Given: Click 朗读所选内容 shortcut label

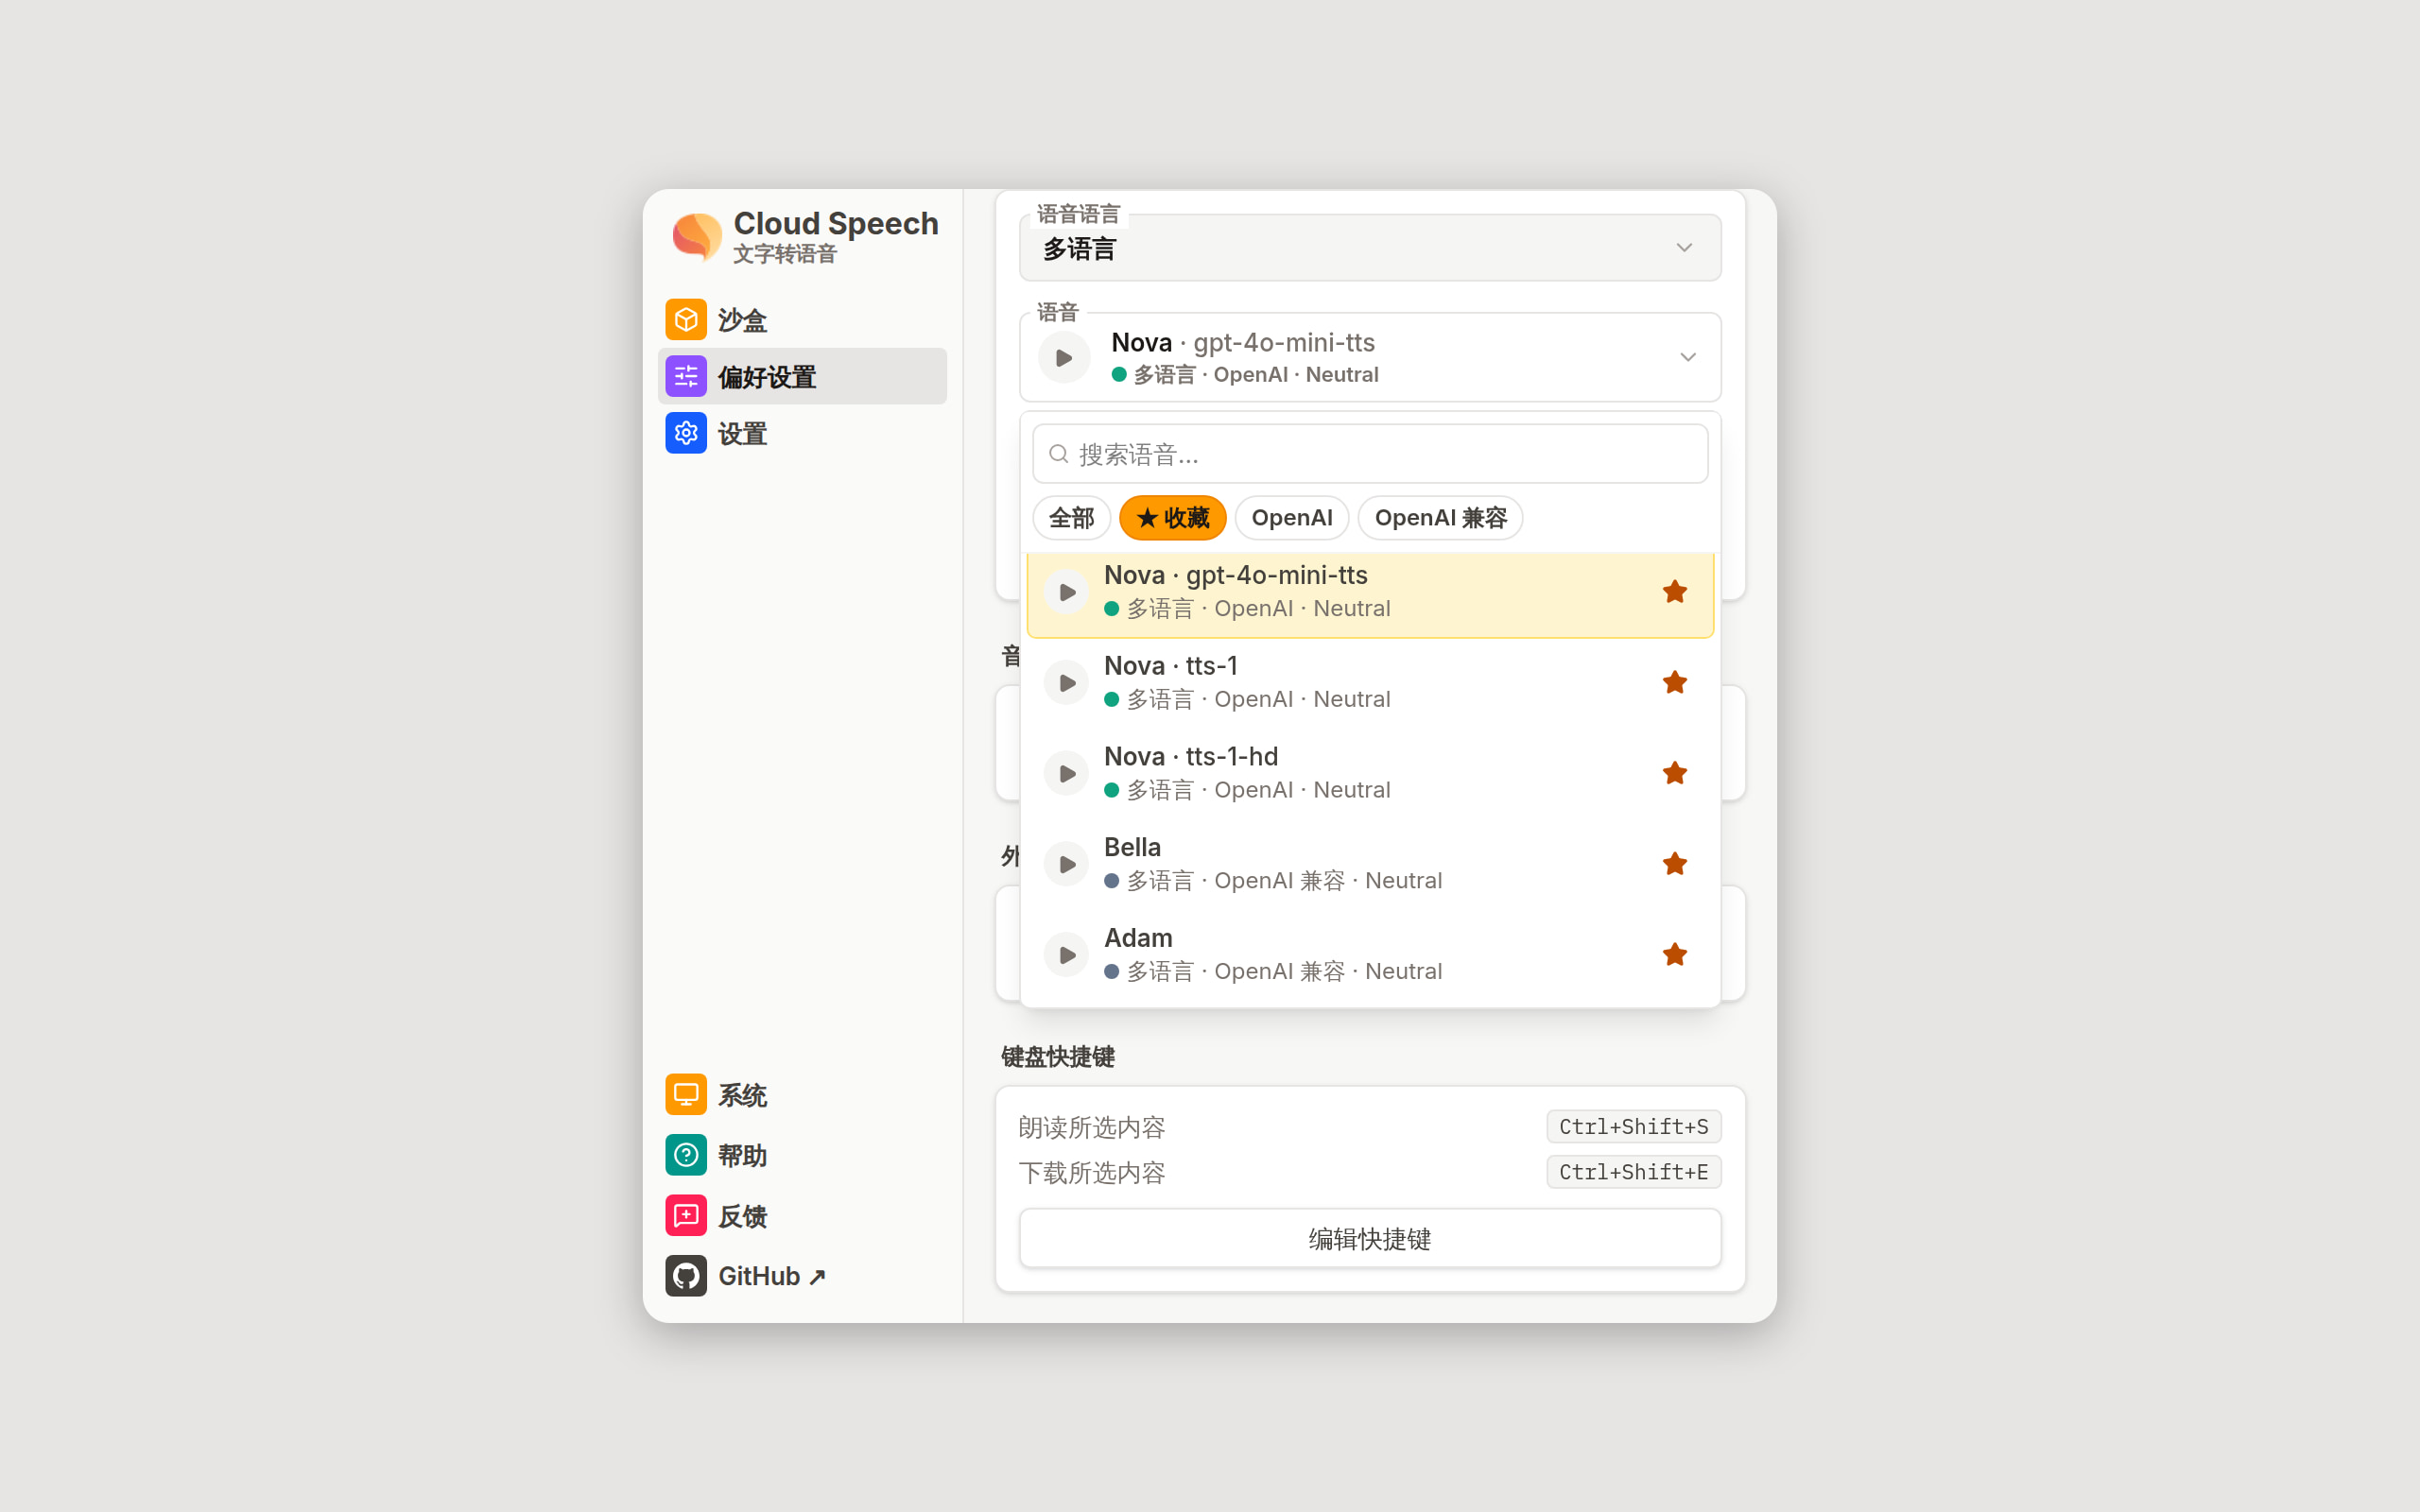Looking at the screenshot, I should (x=1092, y=1128).
